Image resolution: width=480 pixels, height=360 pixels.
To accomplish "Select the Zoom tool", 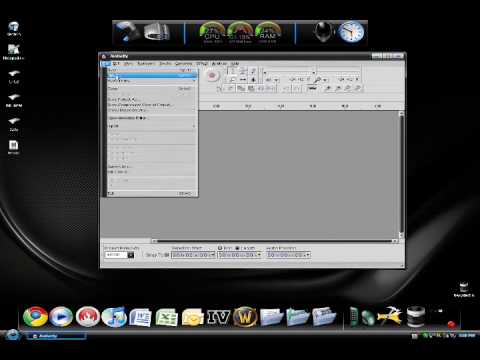I will (x=233, y=80).
